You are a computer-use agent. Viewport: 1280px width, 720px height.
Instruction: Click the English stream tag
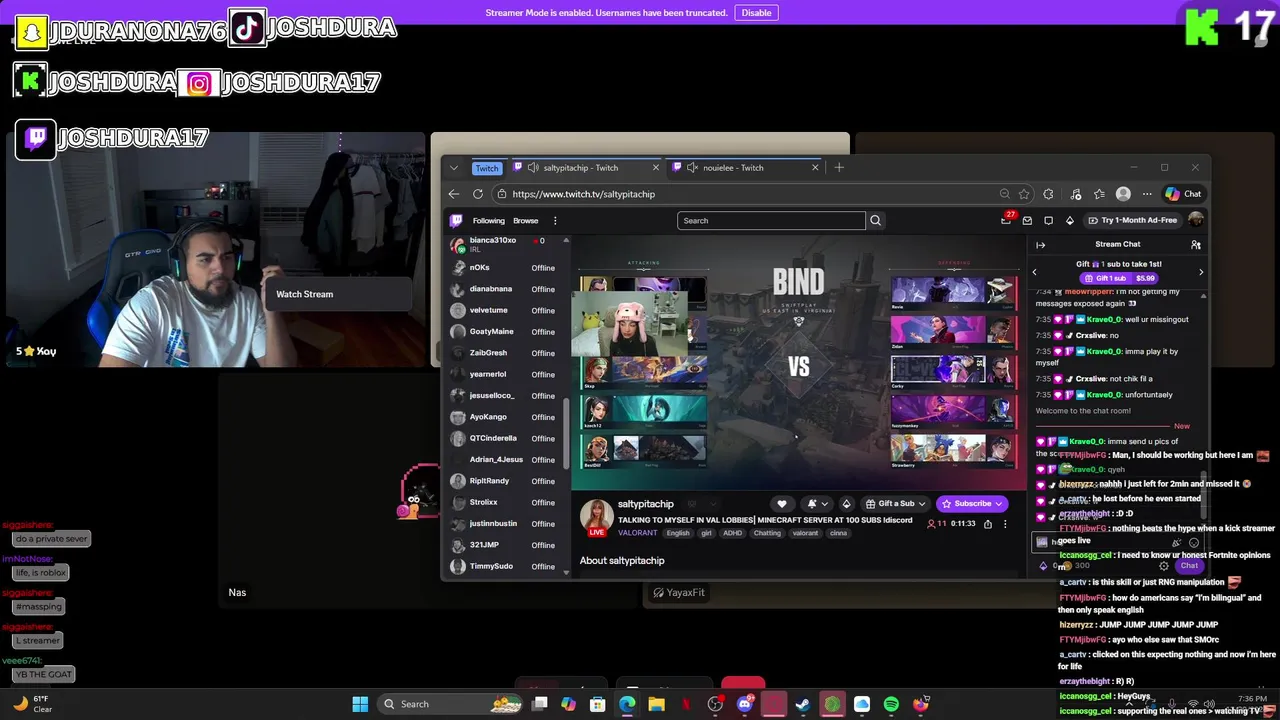pos(678,533)
